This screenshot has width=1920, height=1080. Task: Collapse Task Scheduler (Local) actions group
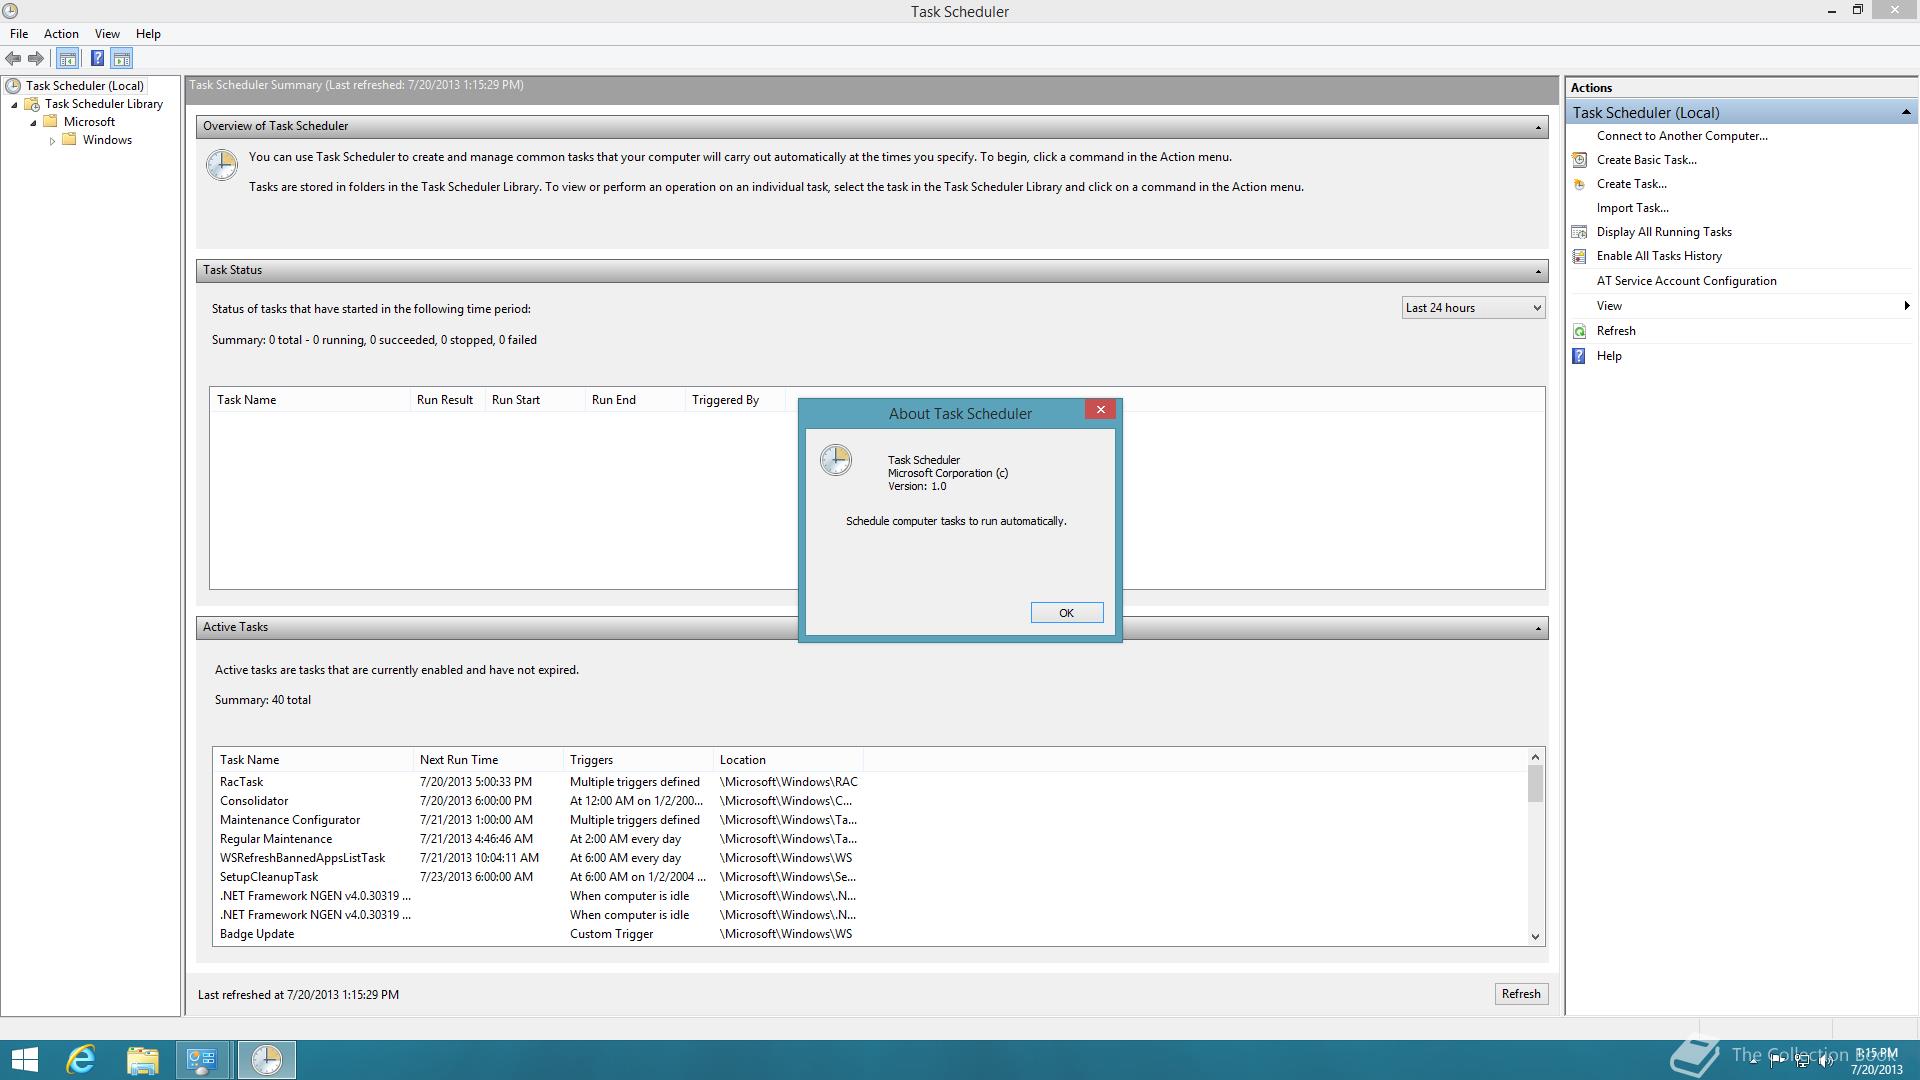point(1906,112)
